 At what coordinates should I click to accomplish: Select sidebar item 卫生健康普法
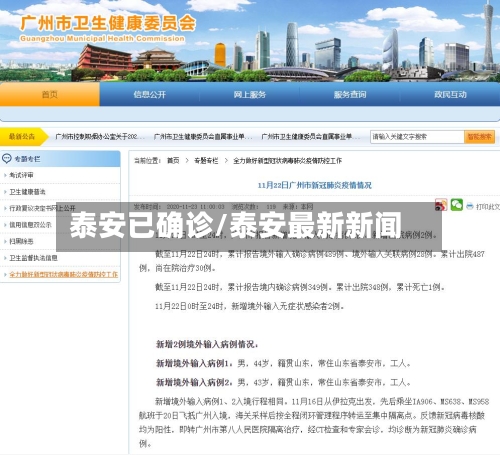tap(27, 192)
